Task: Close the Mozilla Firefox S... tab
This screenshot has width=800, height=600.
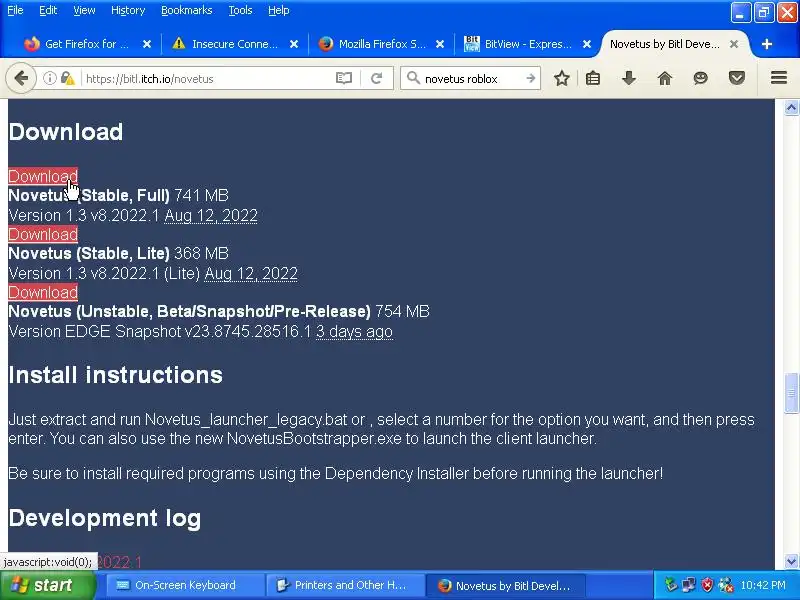Action: 440,44
